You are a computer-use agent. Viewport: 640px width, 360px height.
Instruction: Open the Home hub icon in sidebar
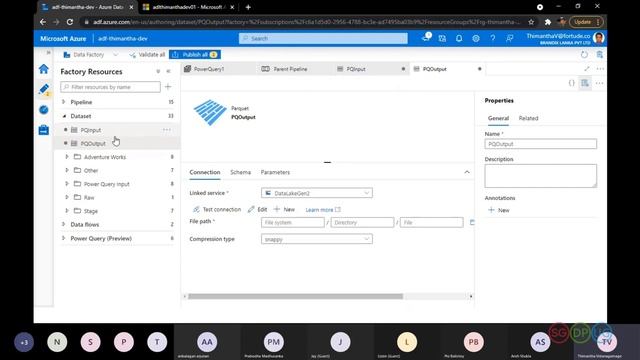(x=44, y=69)
